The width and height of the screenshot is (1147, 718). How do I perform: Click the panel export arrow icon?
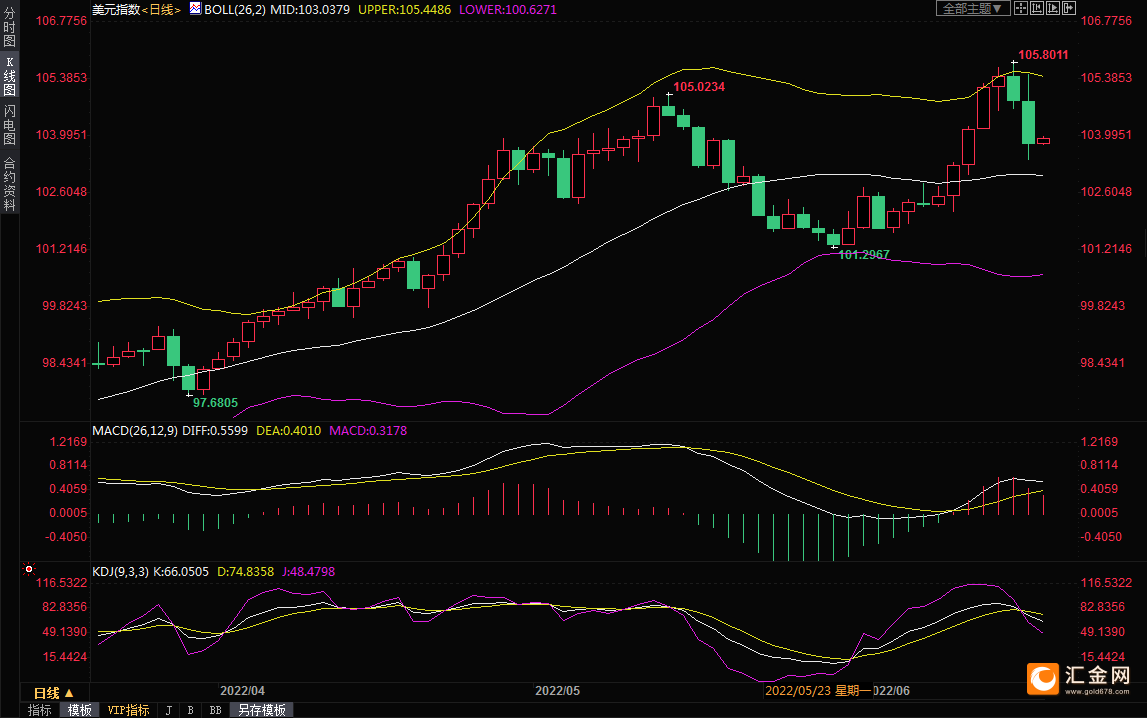click(x=1069, y=9)
